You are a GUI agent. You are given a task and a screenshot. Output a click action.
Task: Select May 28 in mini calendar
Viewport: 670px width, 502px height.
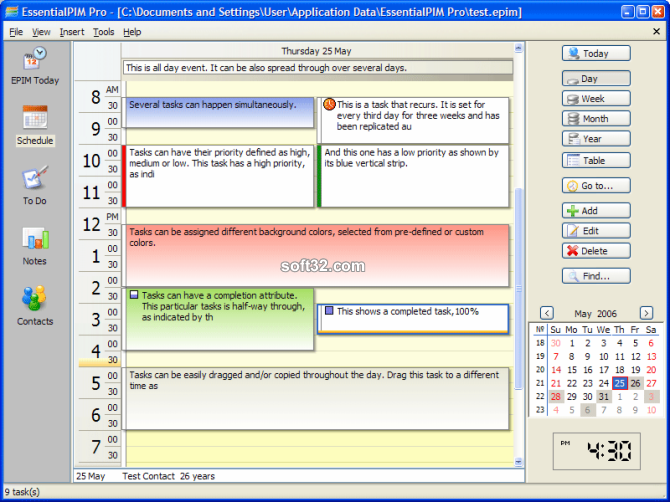pyautogui.click(x=555, y=396)
